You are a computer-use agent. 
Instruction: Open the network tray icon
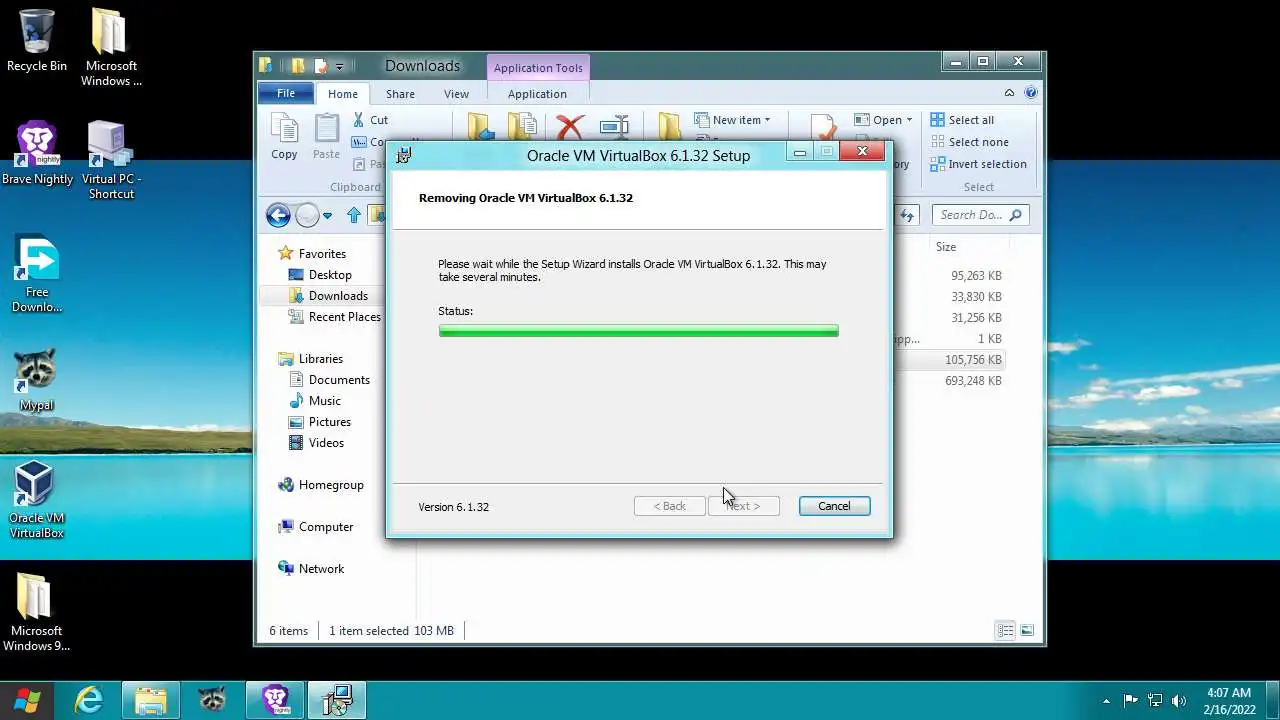tap(1155, 700)
